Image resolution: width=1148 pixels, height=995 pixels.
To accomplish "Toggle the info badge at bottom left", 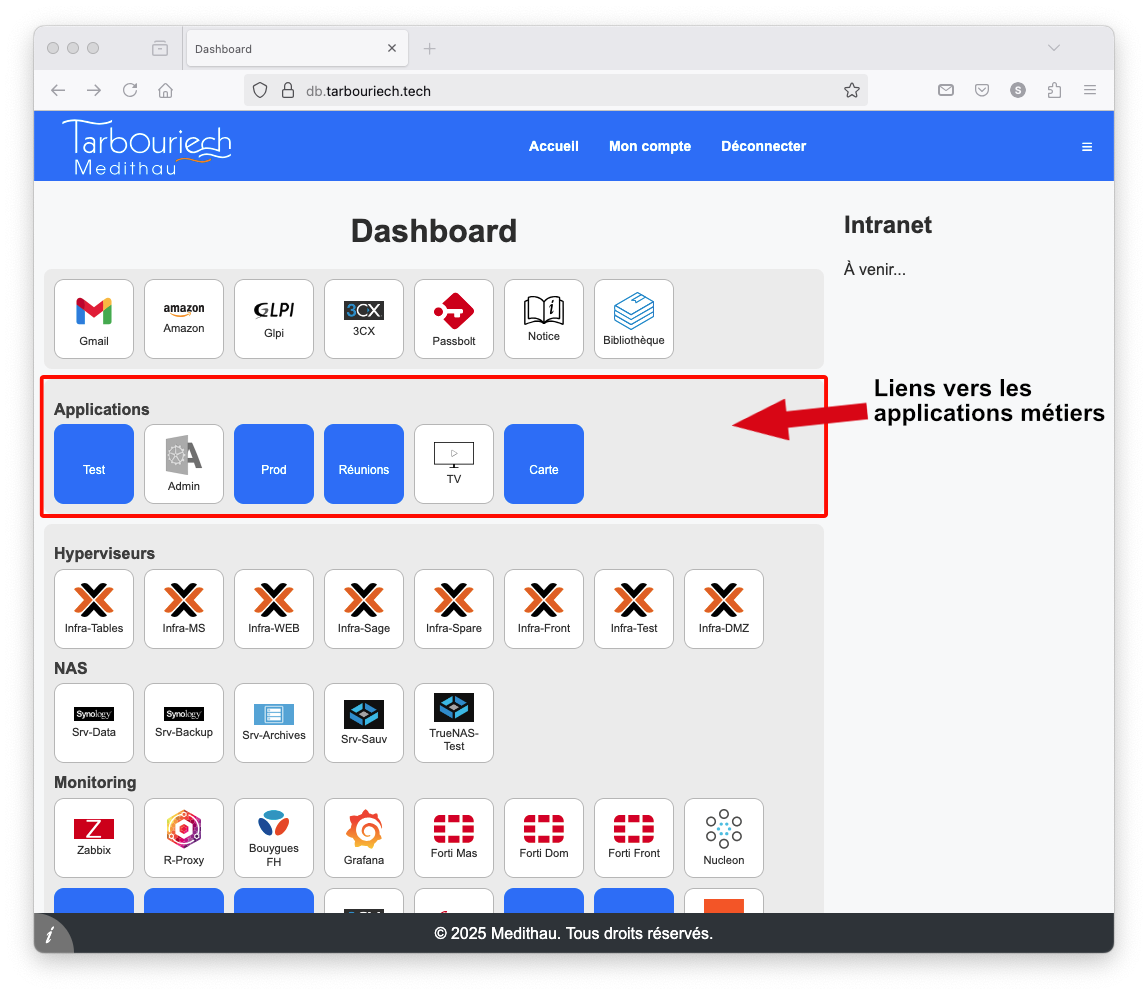I will coord(51,934).
